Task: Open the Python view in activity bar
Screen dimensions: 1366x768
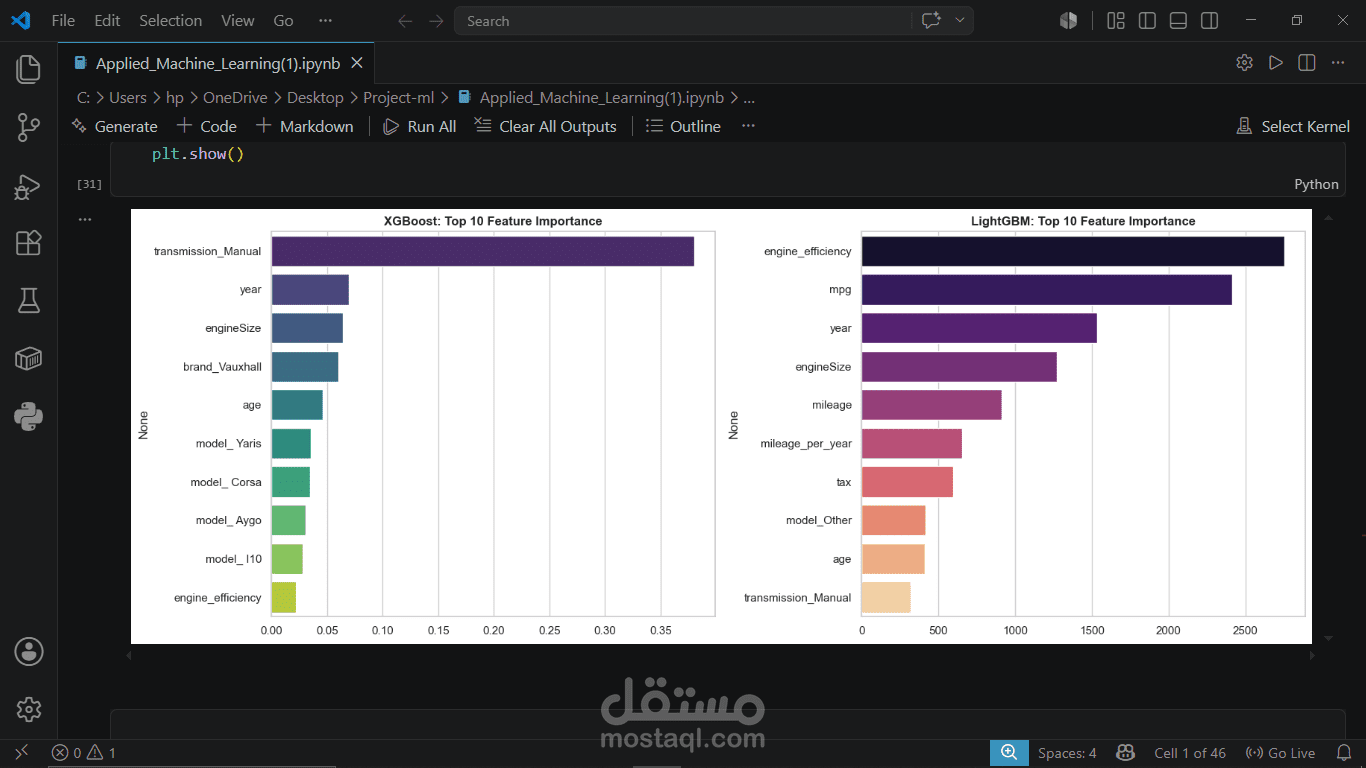Action: pyautogui.click(x=29, y=416)
